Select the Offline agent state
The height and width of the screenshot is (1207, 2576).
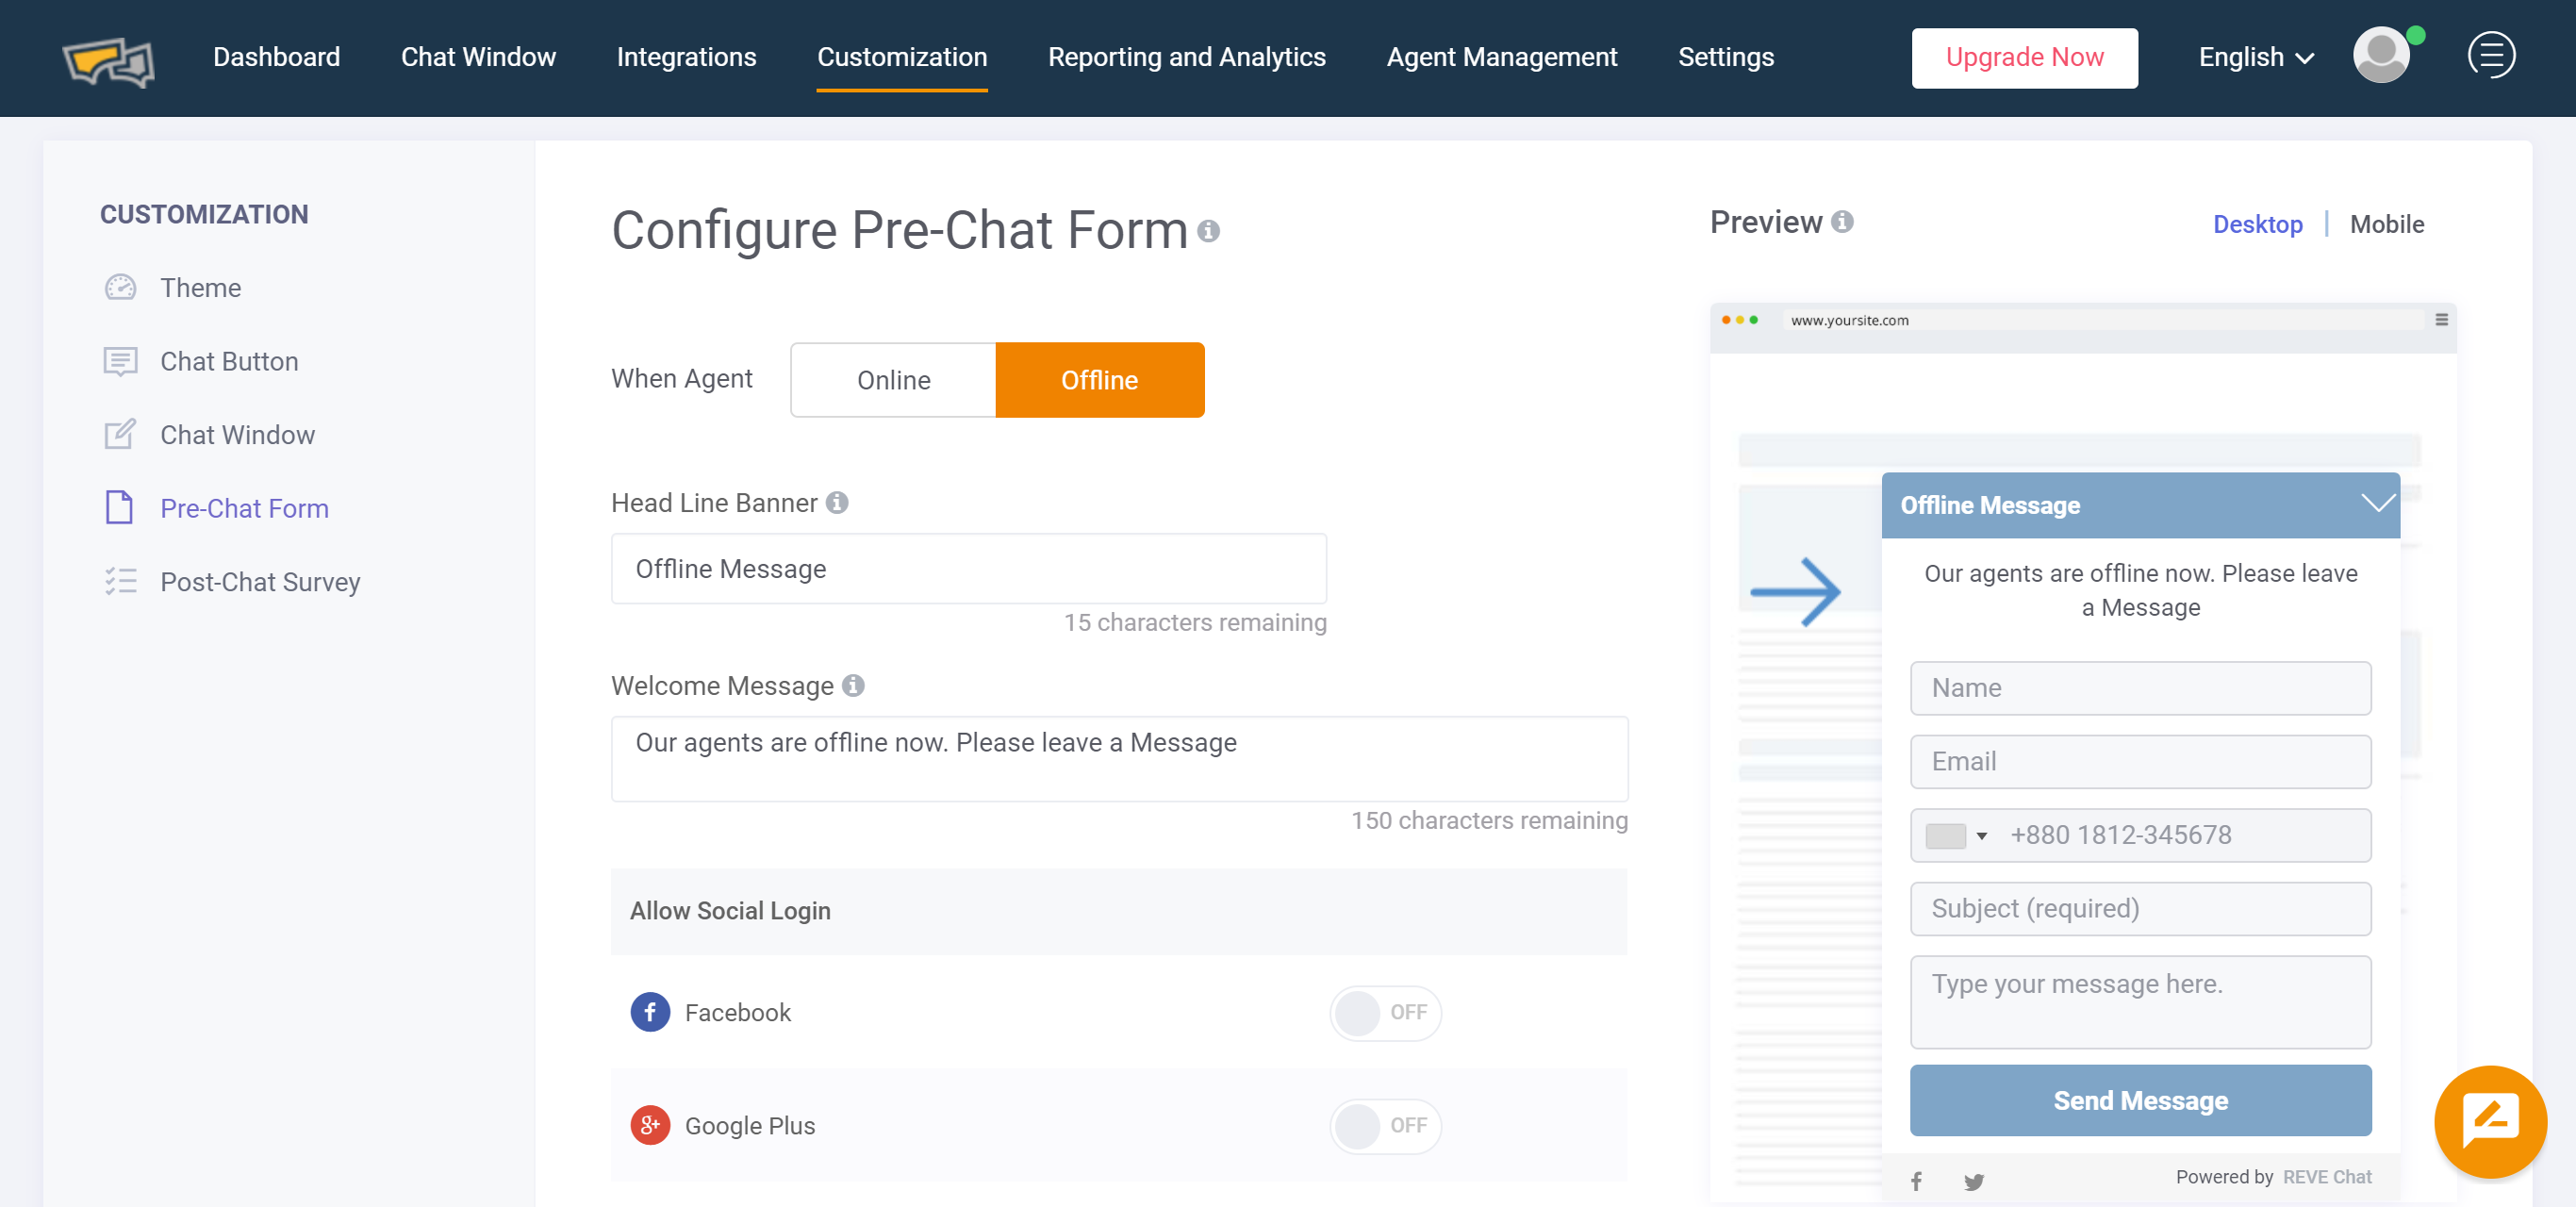click(x=1100, y=380)
